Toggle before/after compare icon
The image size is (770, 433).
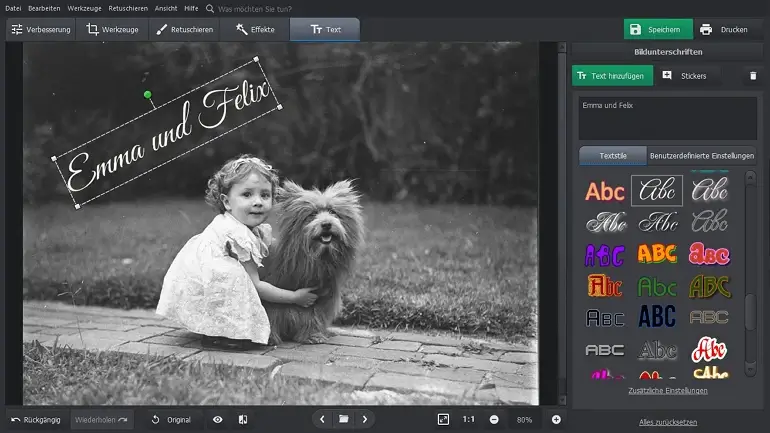pos(243,420)
